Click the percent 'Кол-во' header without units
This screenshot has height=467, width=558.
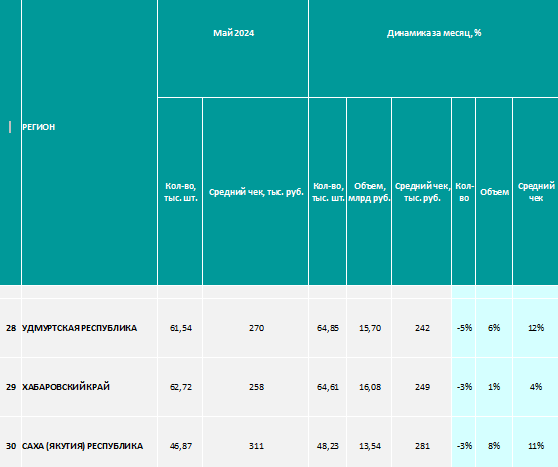point(464,191)
